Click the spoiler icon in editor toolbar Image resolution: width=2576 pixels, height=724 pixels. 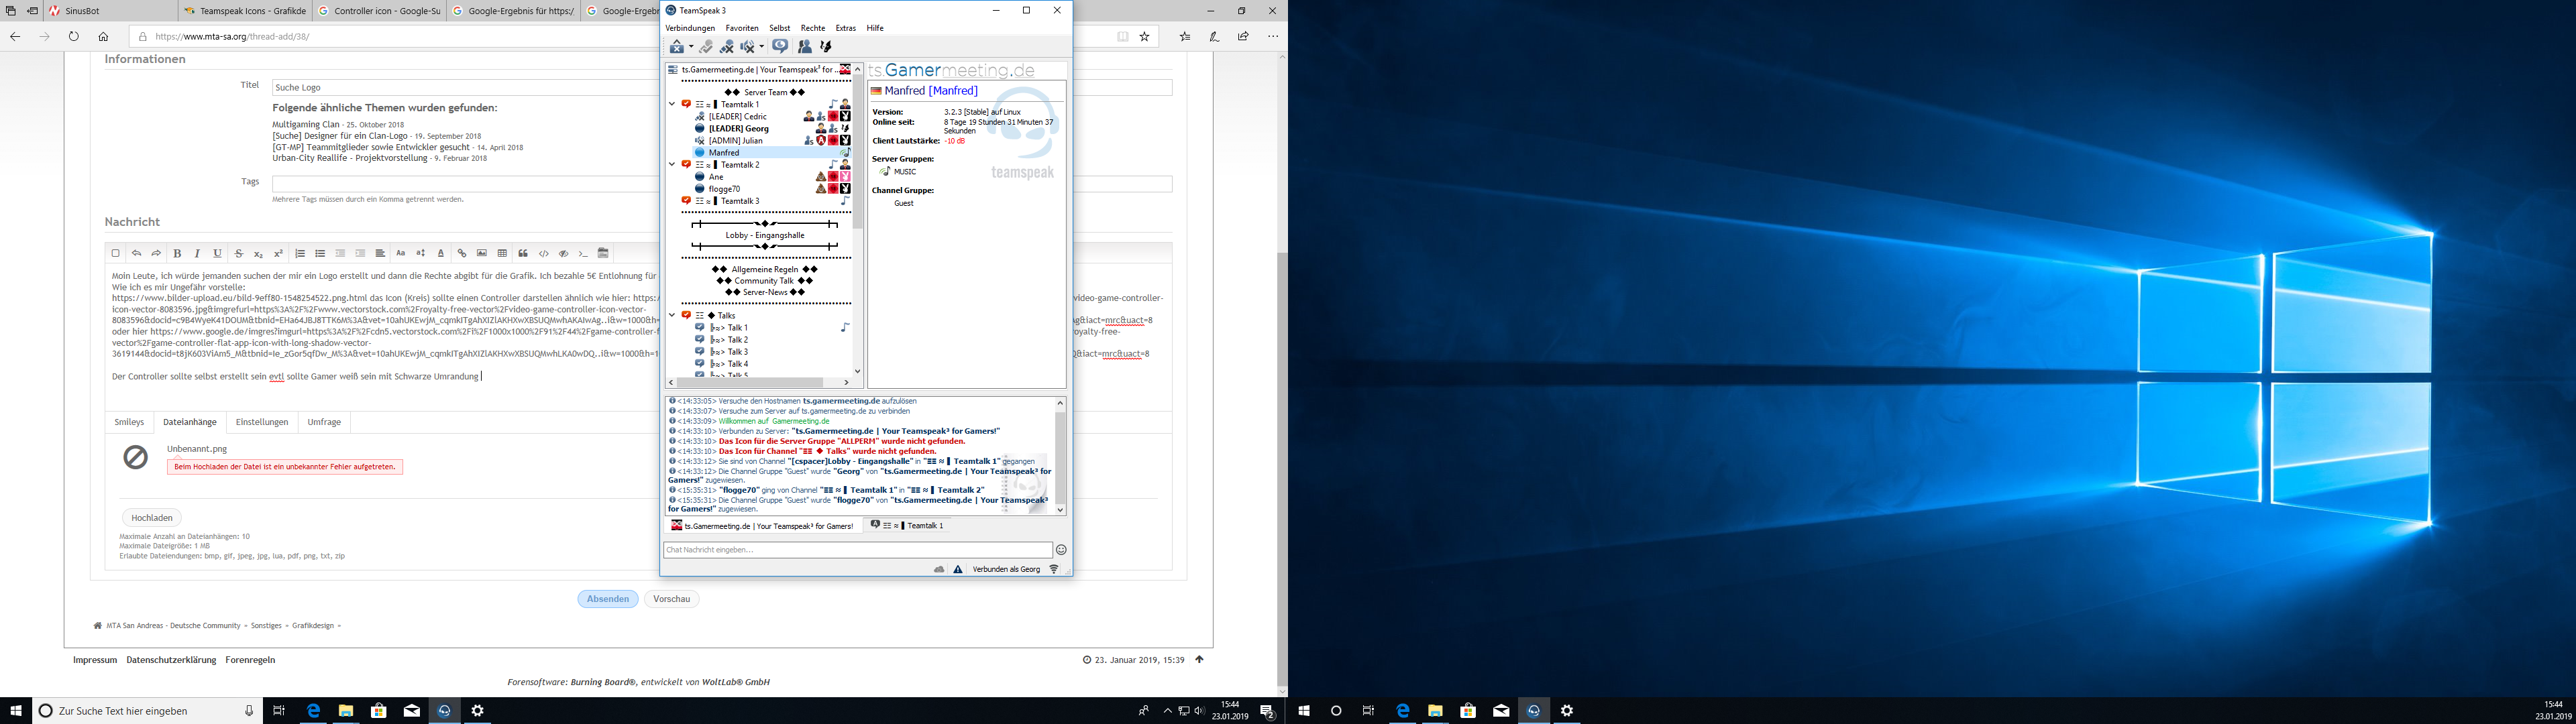click(x=564, y=254)
